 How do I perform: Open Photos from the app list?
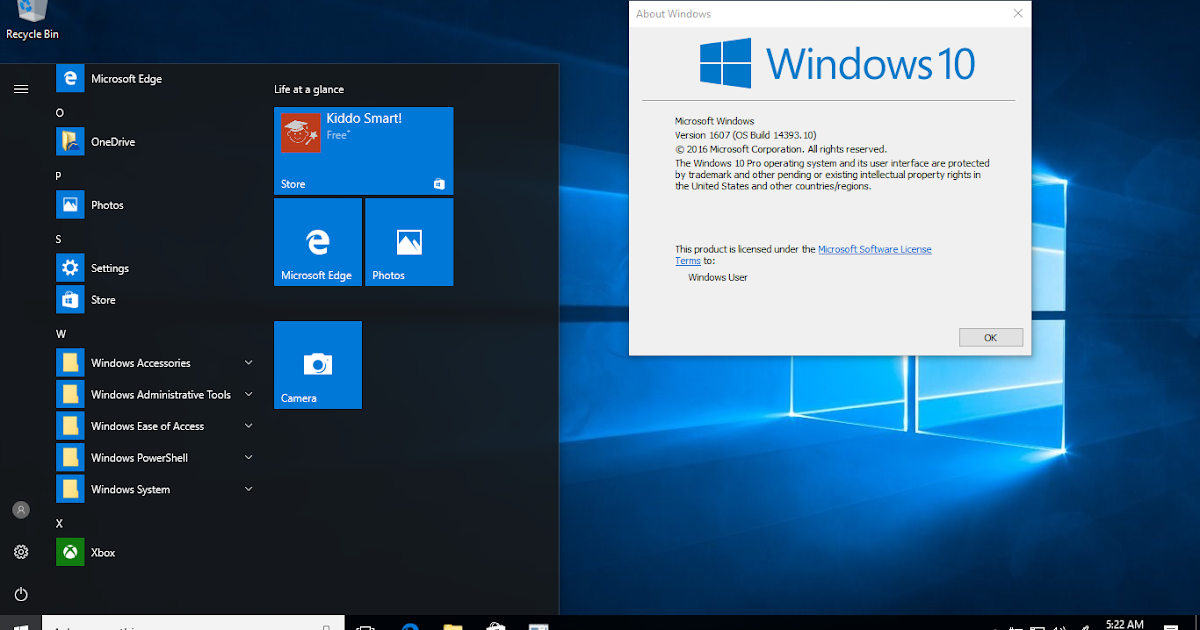[155, 205]
